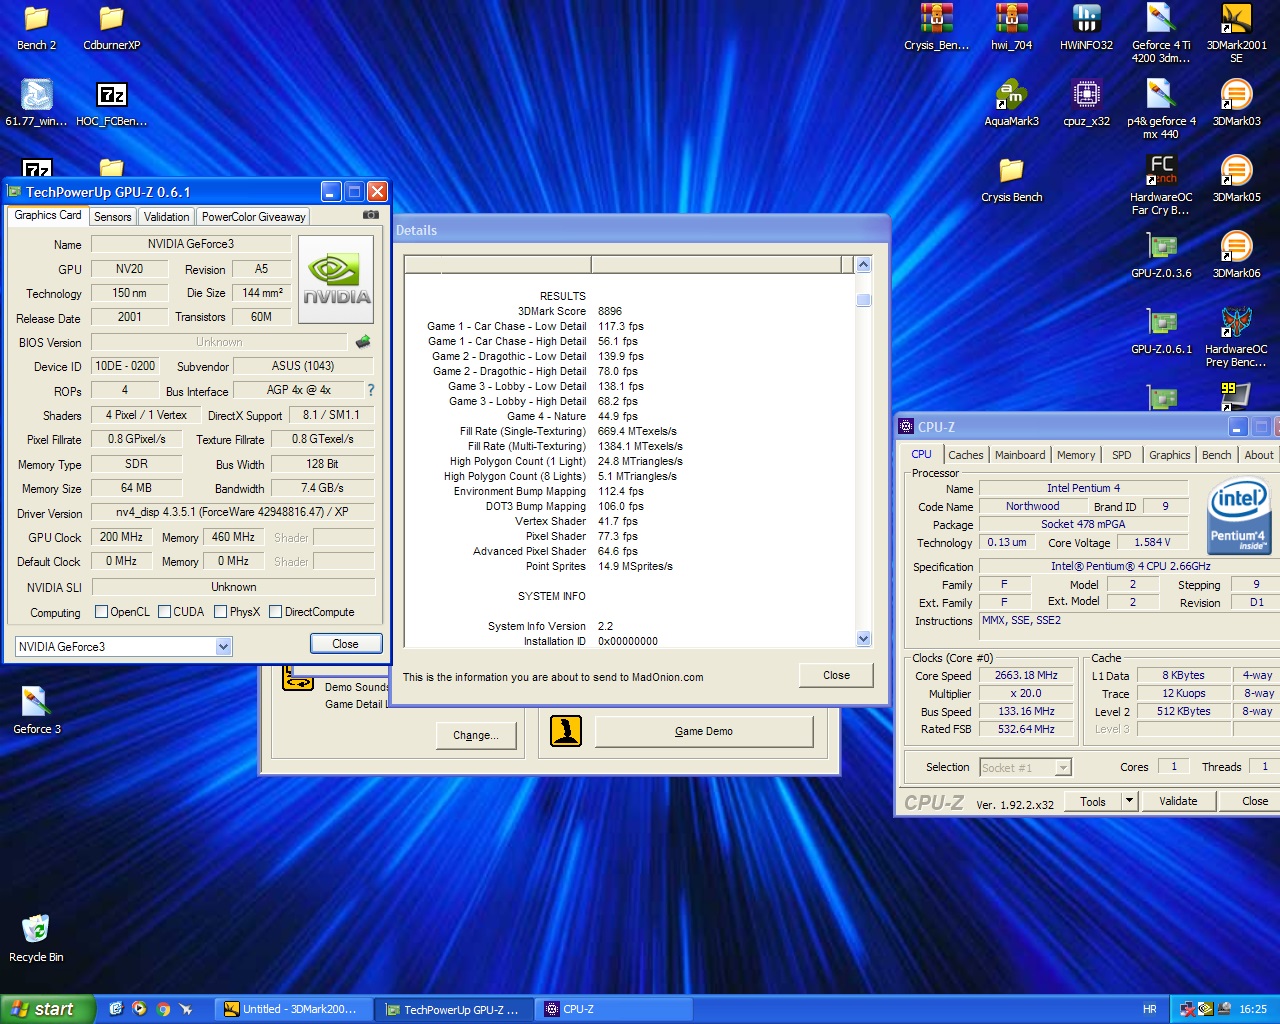Enable the OpenCL checkbox
Image resolution: width=1280 pixels, height=1024 pixels.
pyautogui.click(x=101, y=612)
